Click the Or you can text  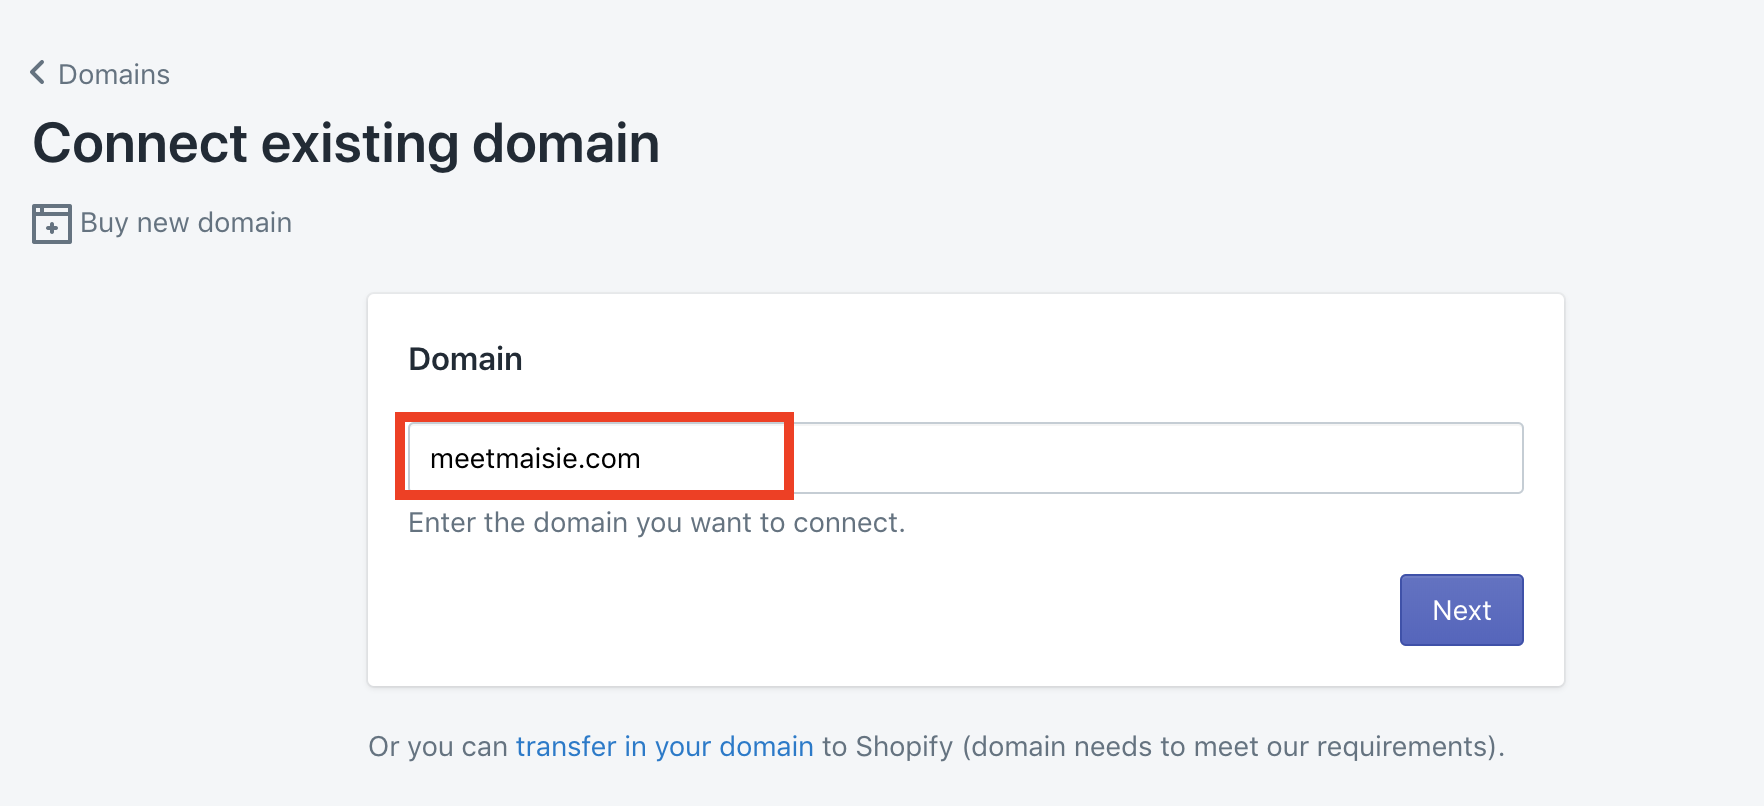(438, 746)
